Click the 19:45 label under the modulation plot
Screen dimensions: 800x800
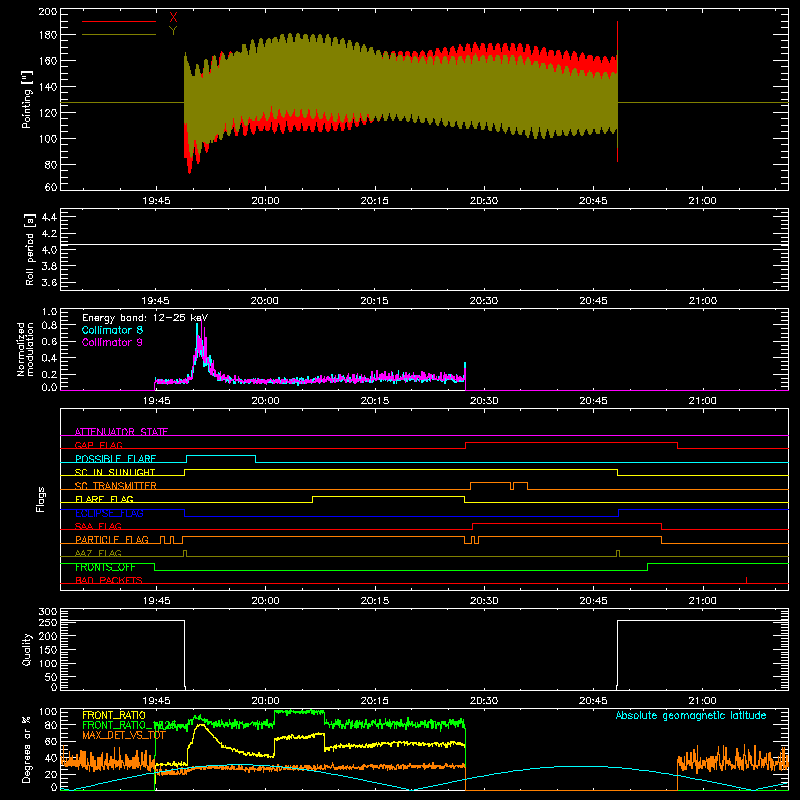coord(156,401)
